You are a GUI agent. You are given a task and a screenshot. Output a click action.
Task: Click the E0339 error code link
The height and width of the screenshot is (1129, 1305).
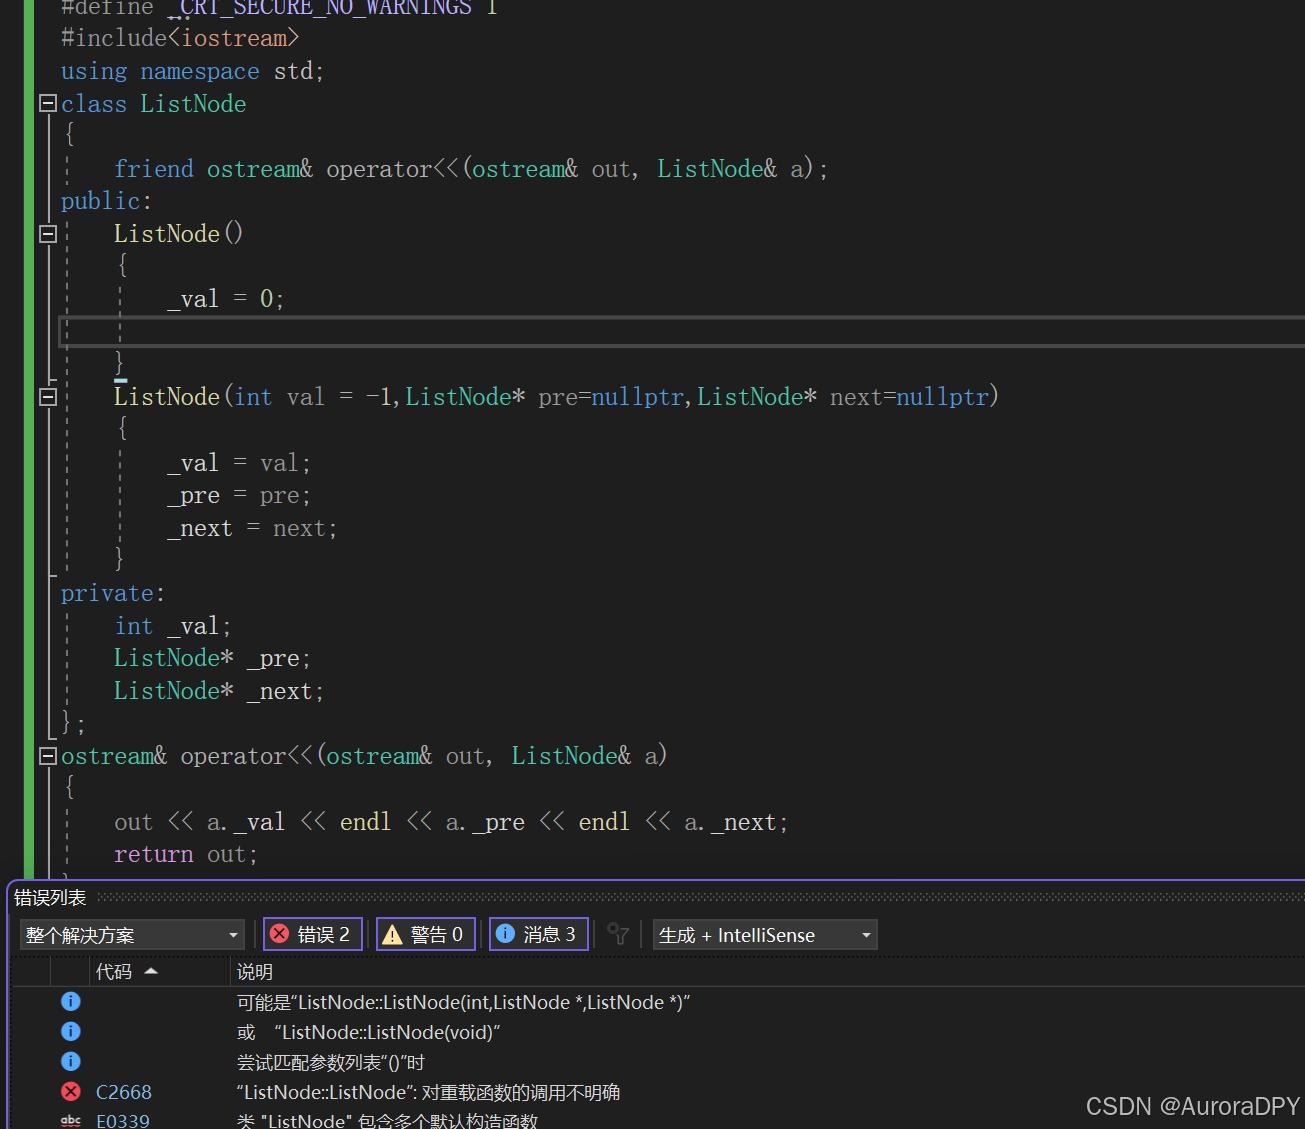(122, 1120)
